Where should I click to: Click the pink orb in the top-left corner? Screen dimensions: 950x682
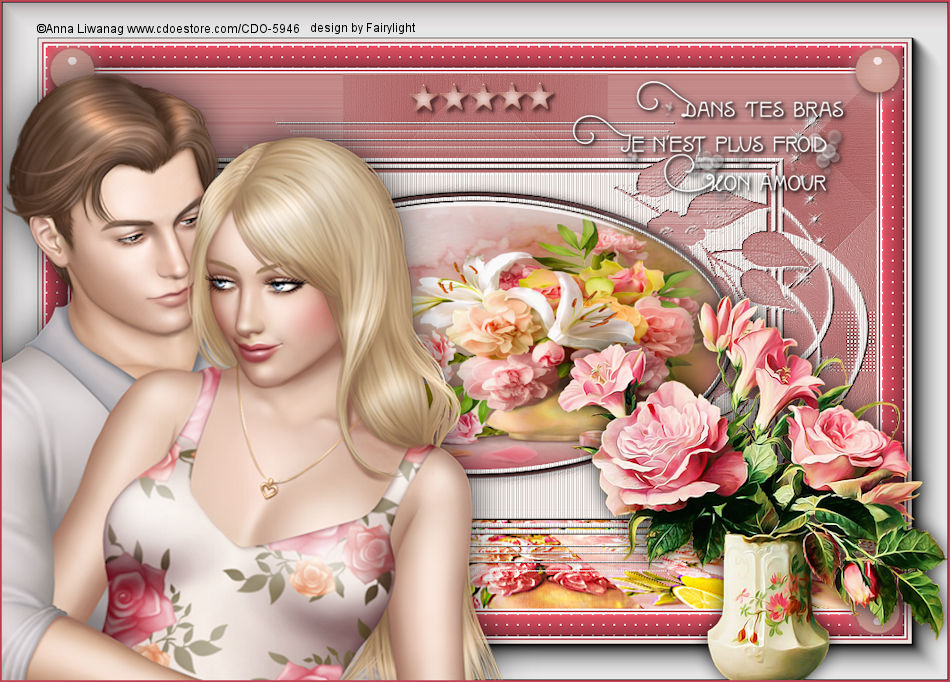coord(72,68)
